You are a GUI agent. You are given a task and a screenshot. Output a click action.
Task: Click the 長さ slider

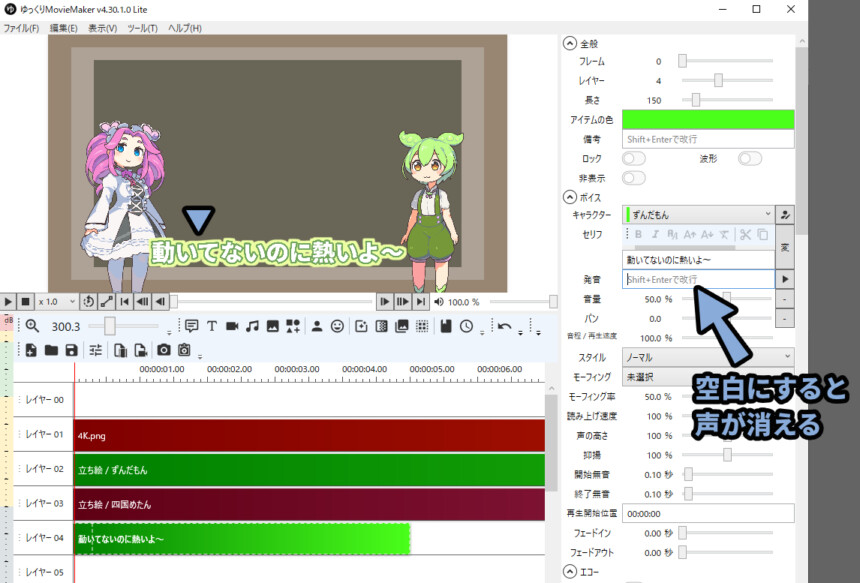727,100
